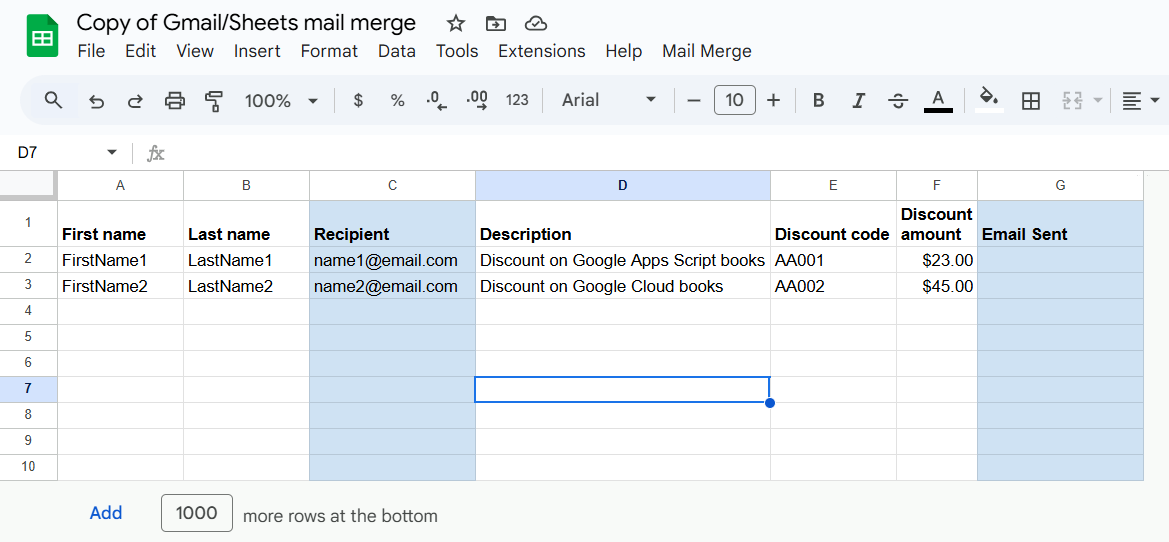Open the File menu
Screen dimensions: 1169x542
pos(91,51)
